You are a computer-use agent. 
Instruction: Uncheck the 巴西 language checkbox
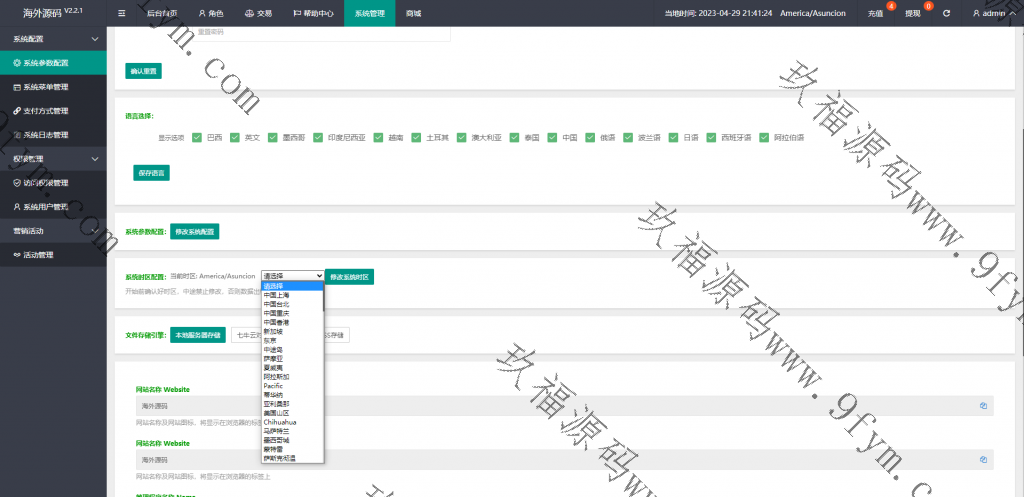(x=197, y=137)
